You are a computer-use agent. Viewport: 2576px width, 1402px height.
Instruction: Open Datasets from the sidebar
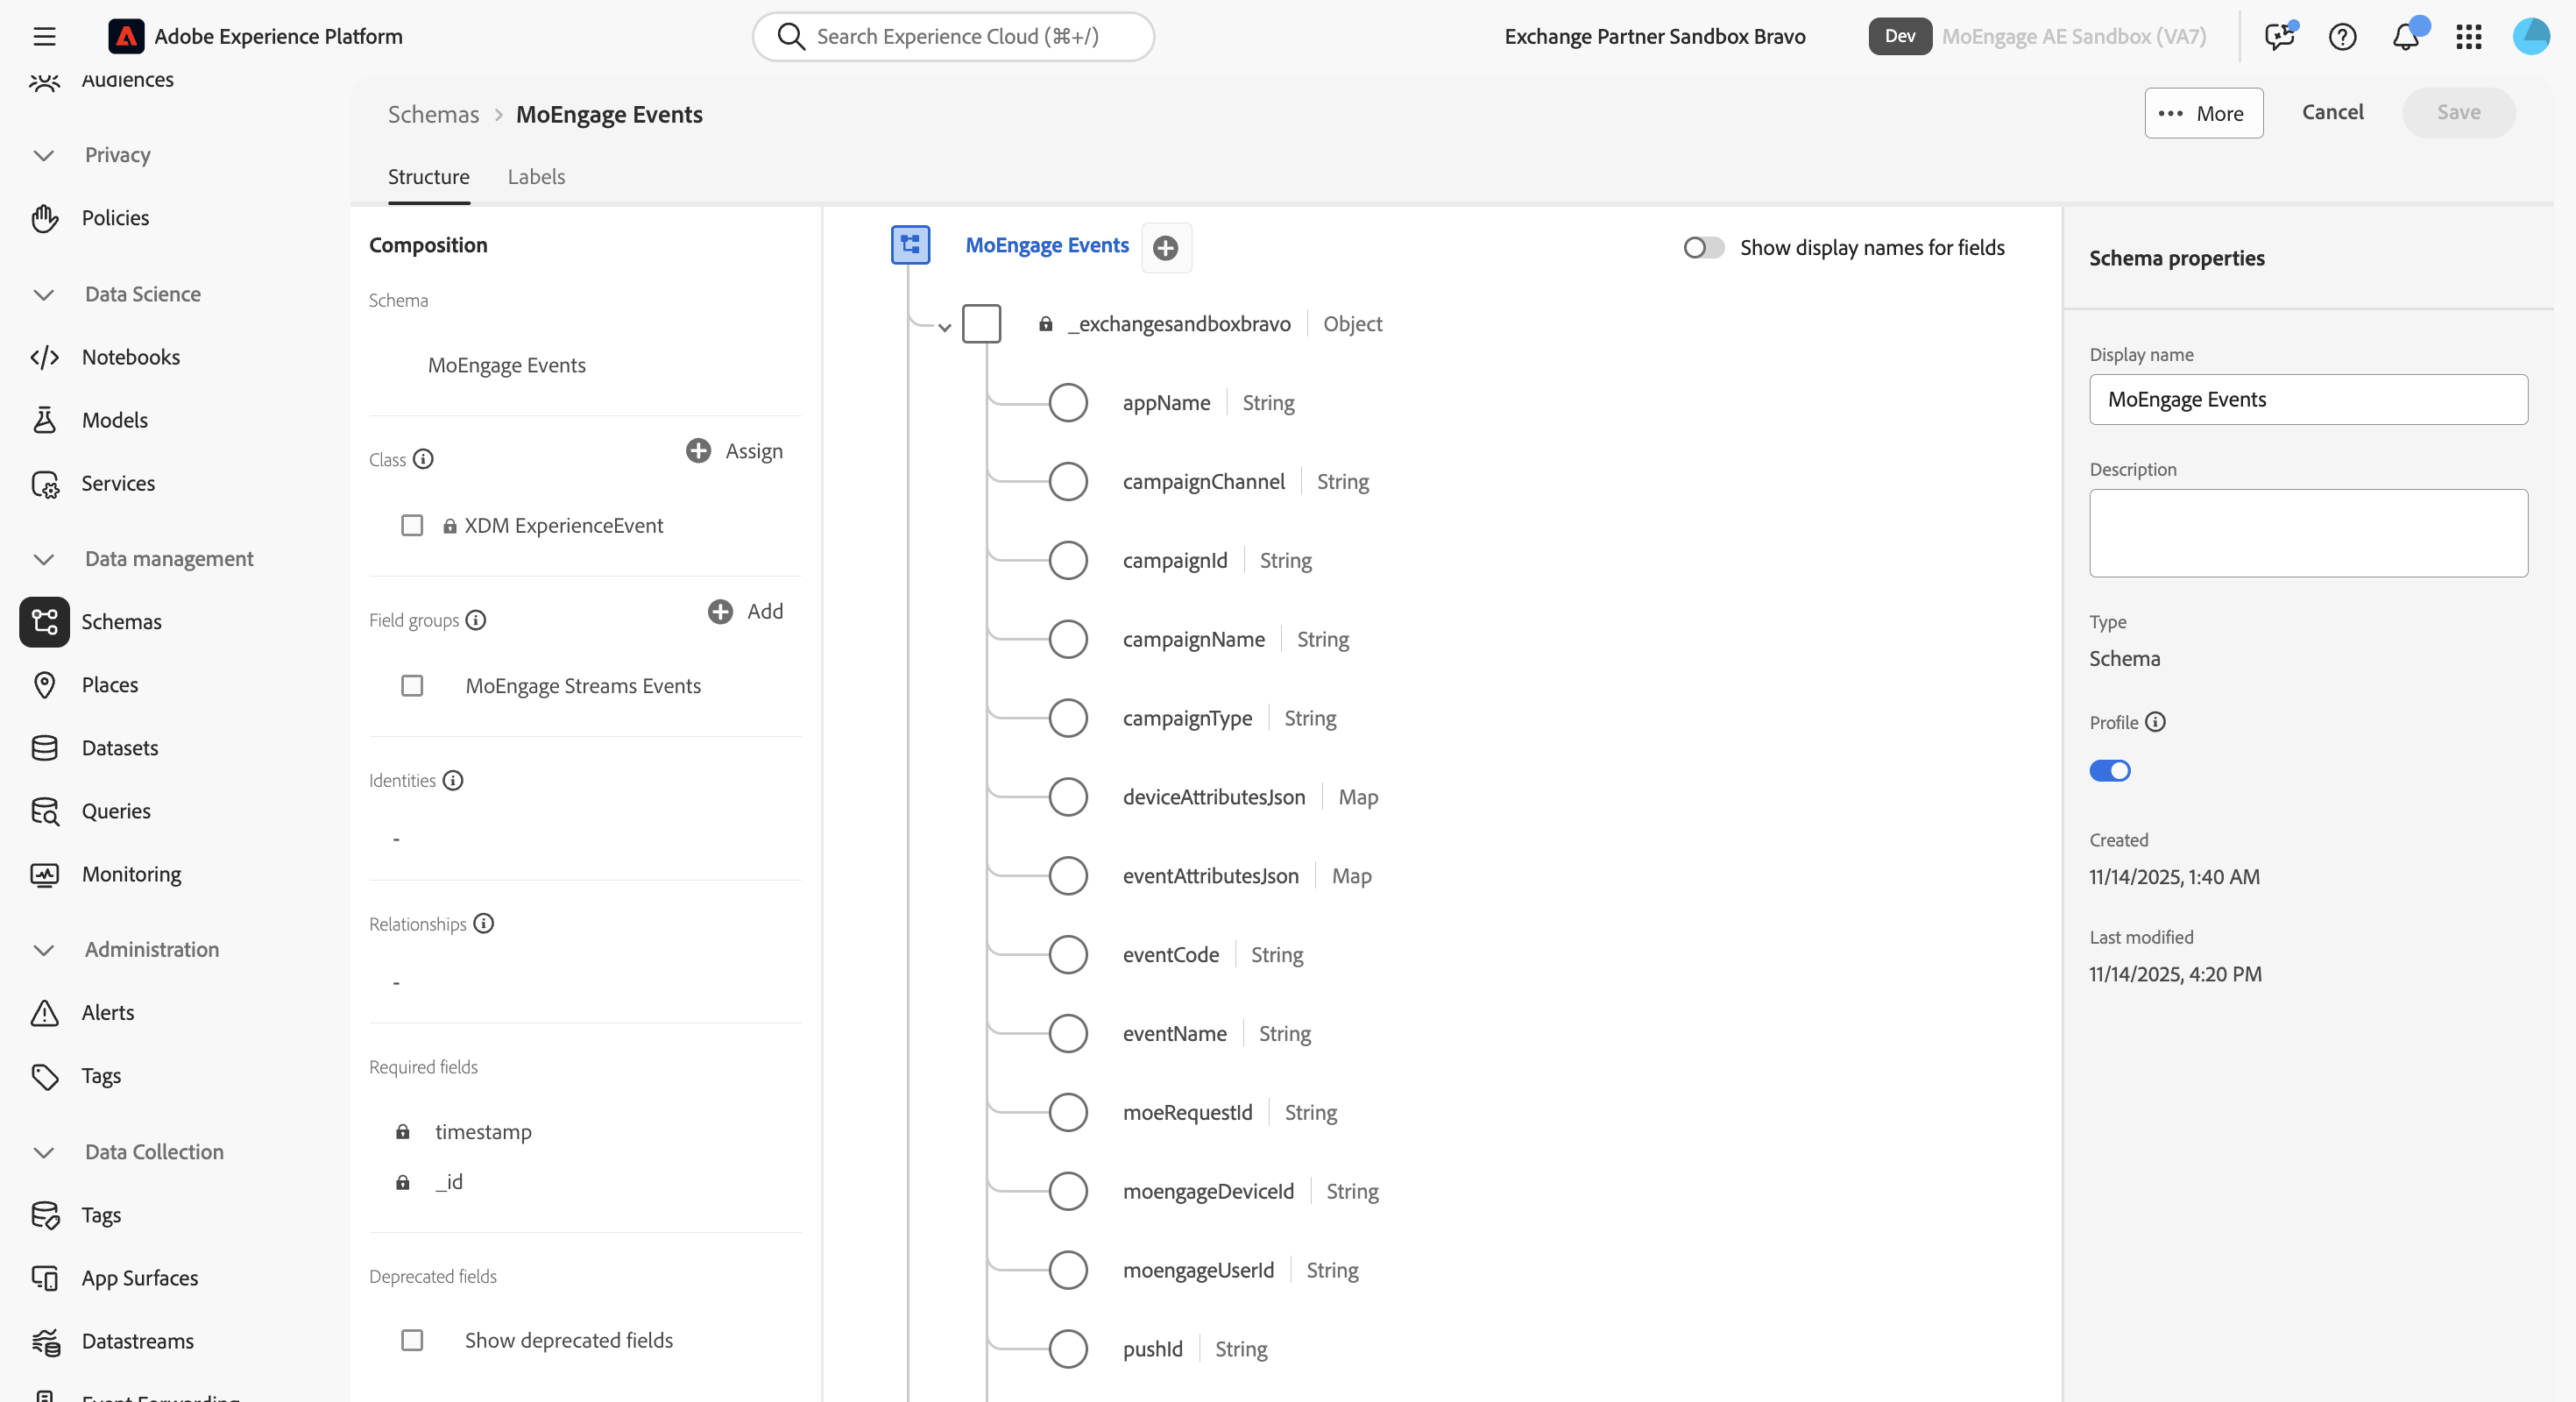pos(120,747)
